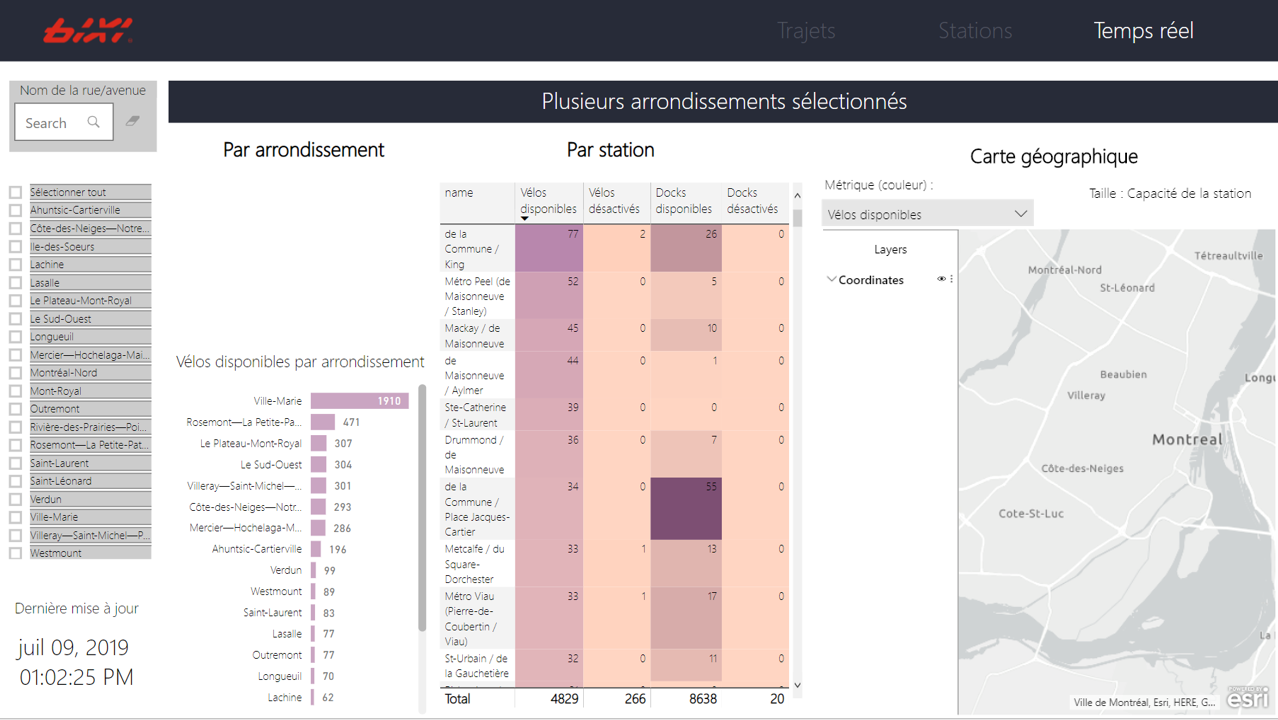The width and height of the screenshot is (1278, 720).
Task: Select the Longueuil checkbox
Action: point(15,337)
